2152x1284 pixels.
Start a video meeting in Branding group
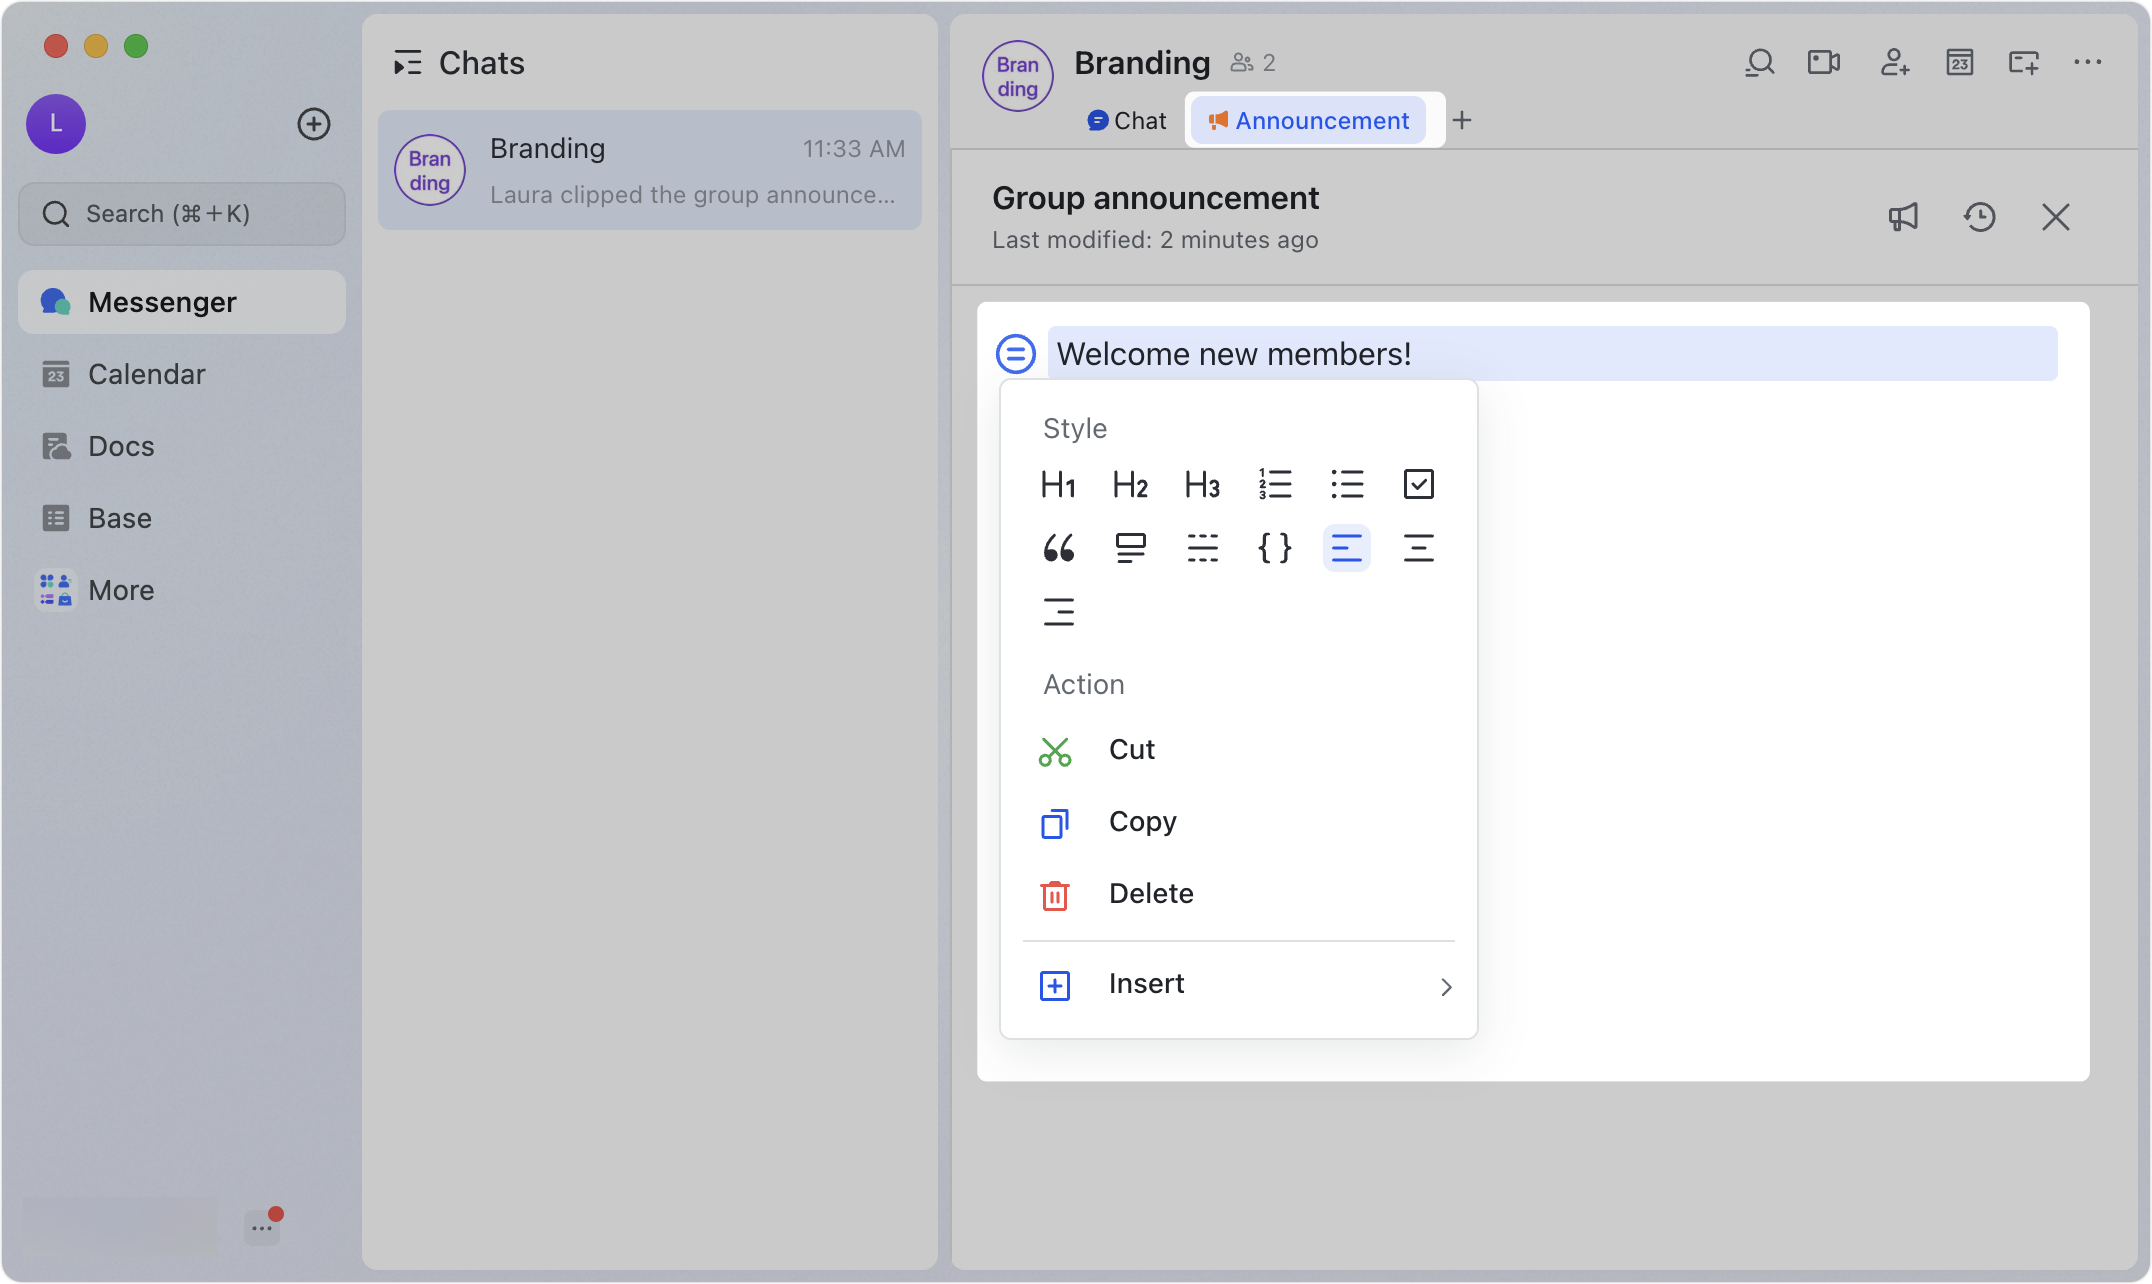click(1823, 62)
